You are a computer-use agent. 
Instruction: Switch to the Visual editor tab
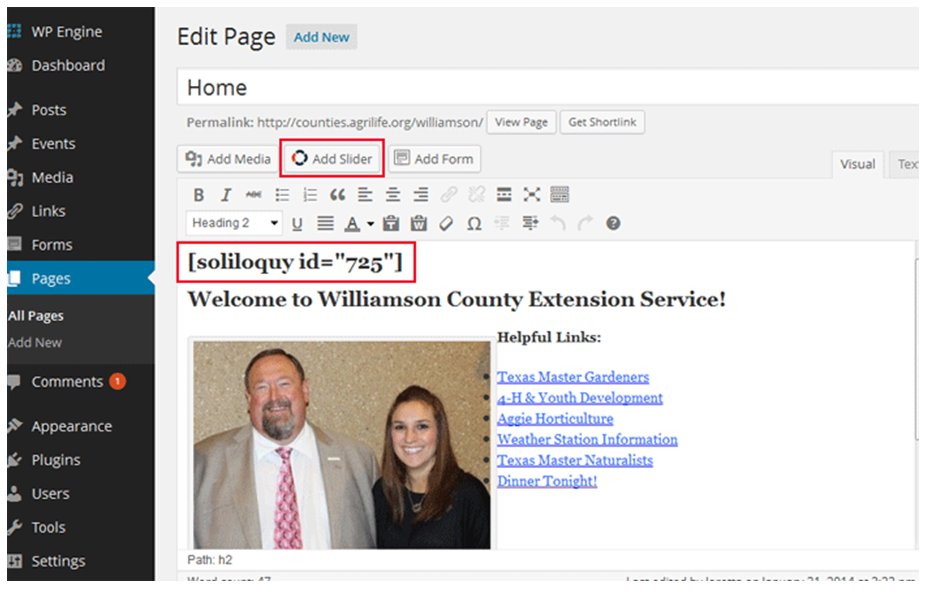coord(858,164)
